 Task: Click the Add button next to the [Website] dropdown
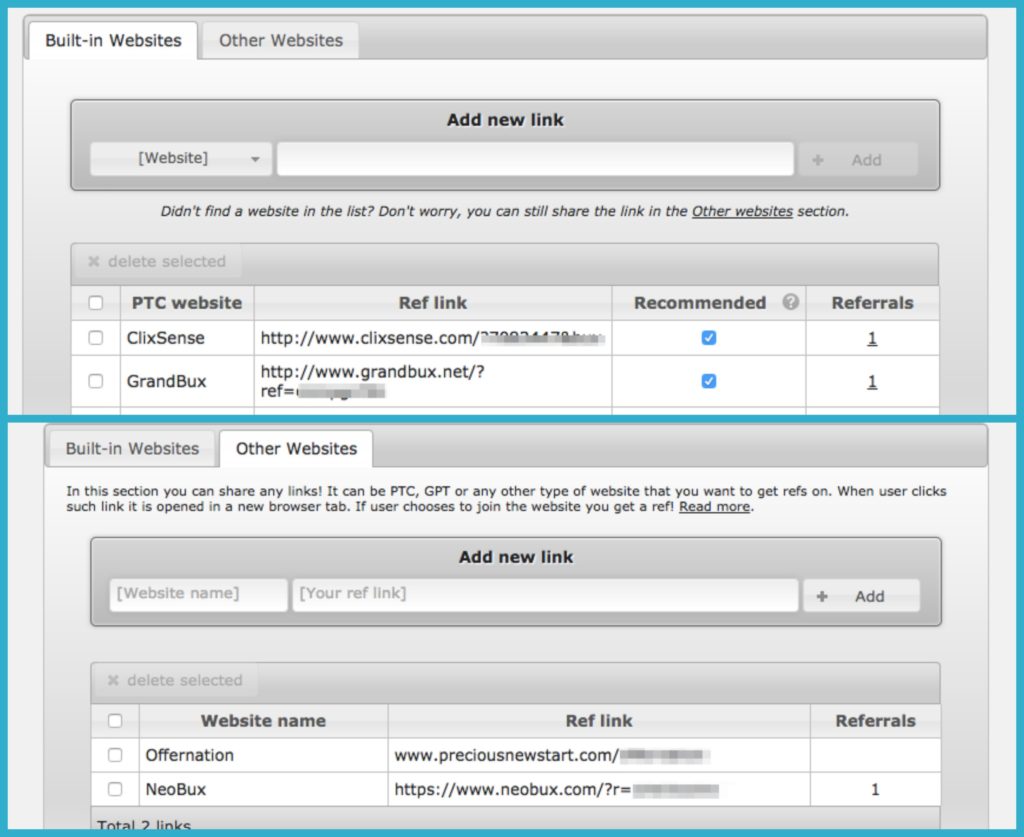pyautogui.click(x=857, y=160)
